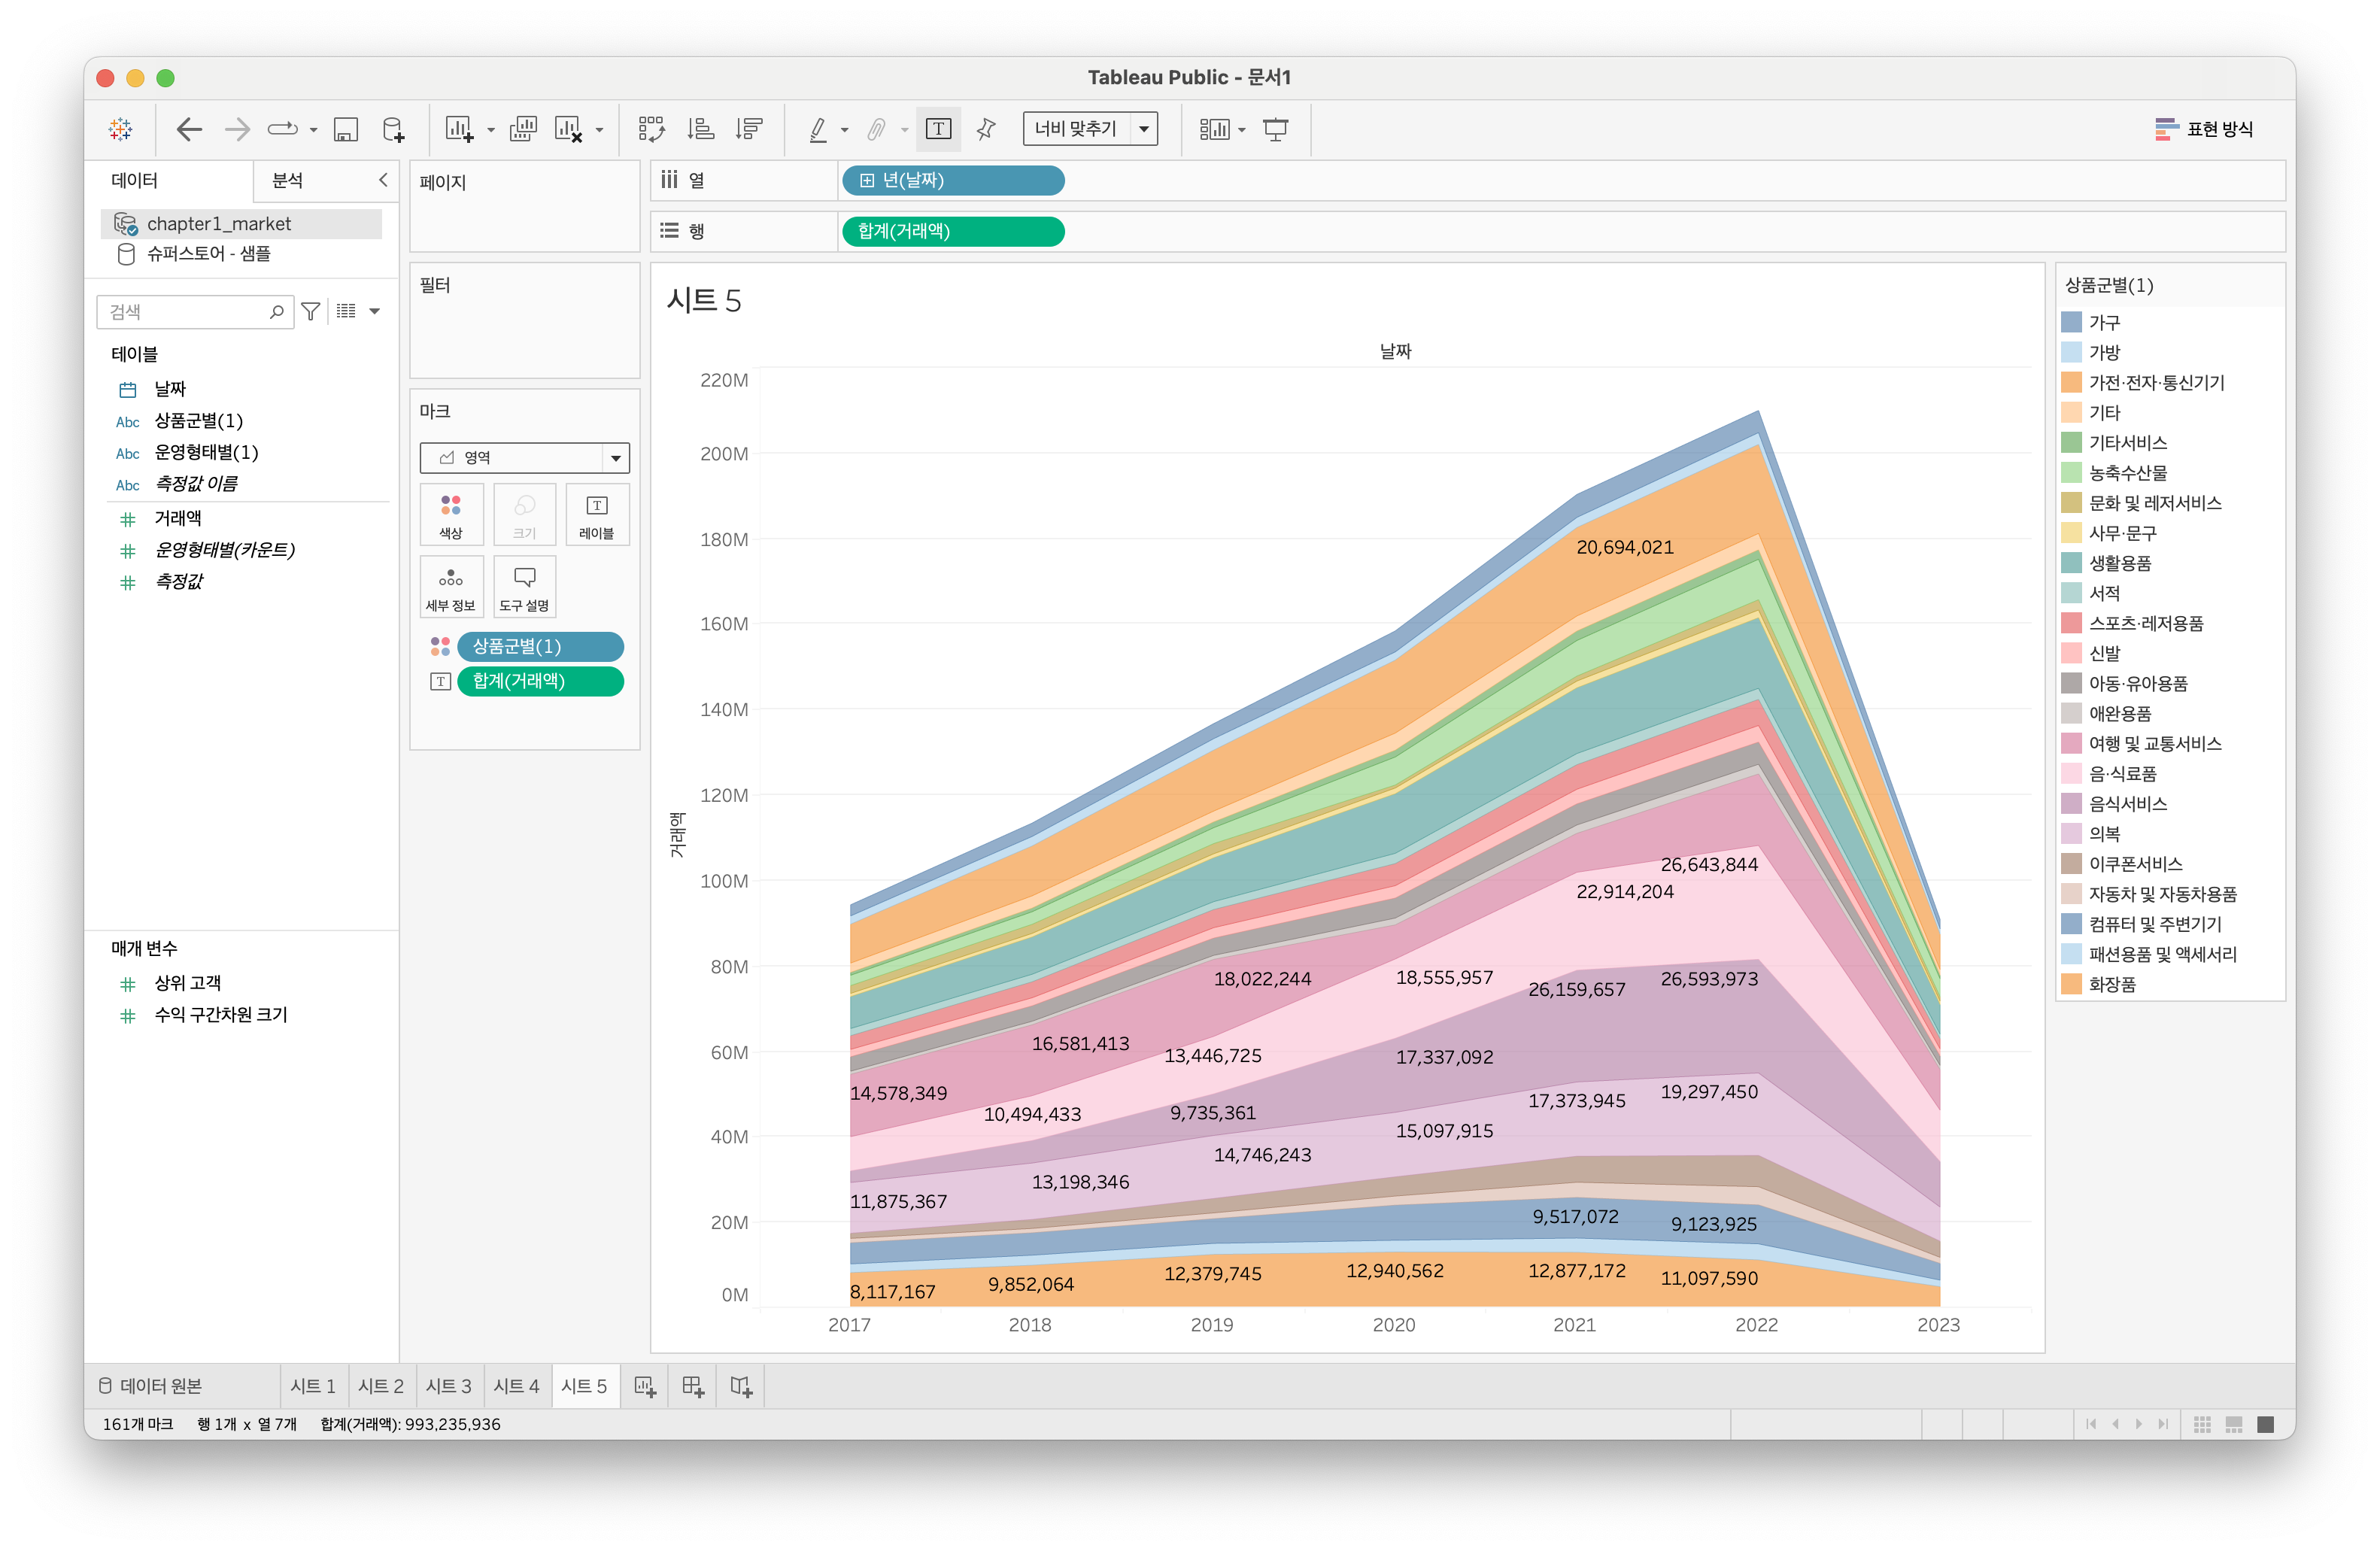This screenshot has width=2380, height=1551.
Task: Toggle the fix axes pin button
Action: click(x=986, y=129)
